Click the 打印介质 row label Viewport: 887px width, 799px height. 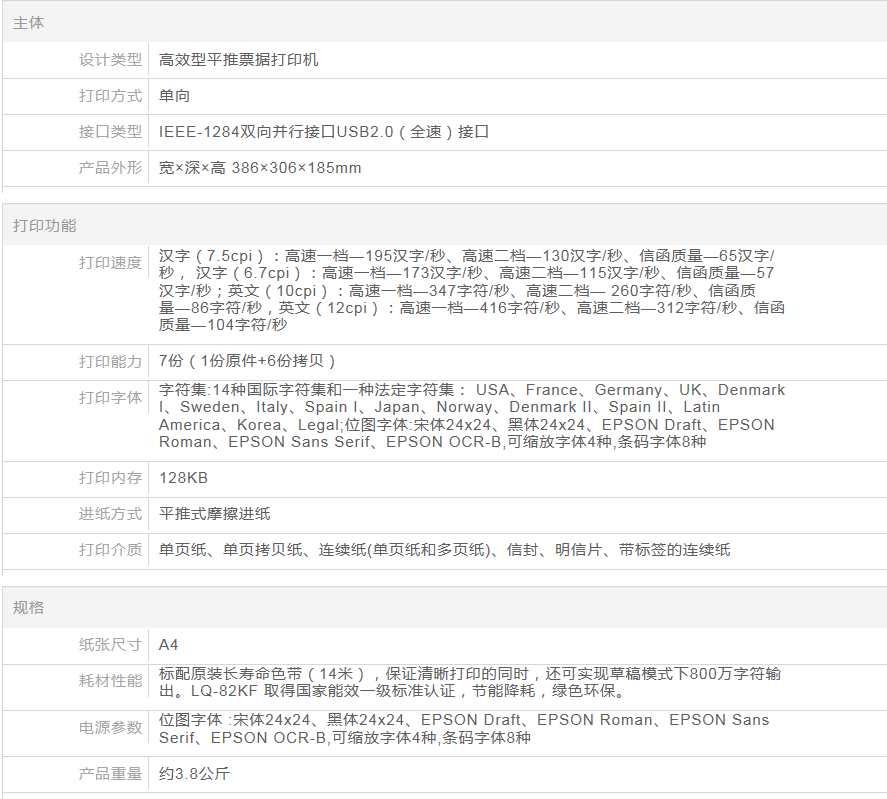coord(110,550)
